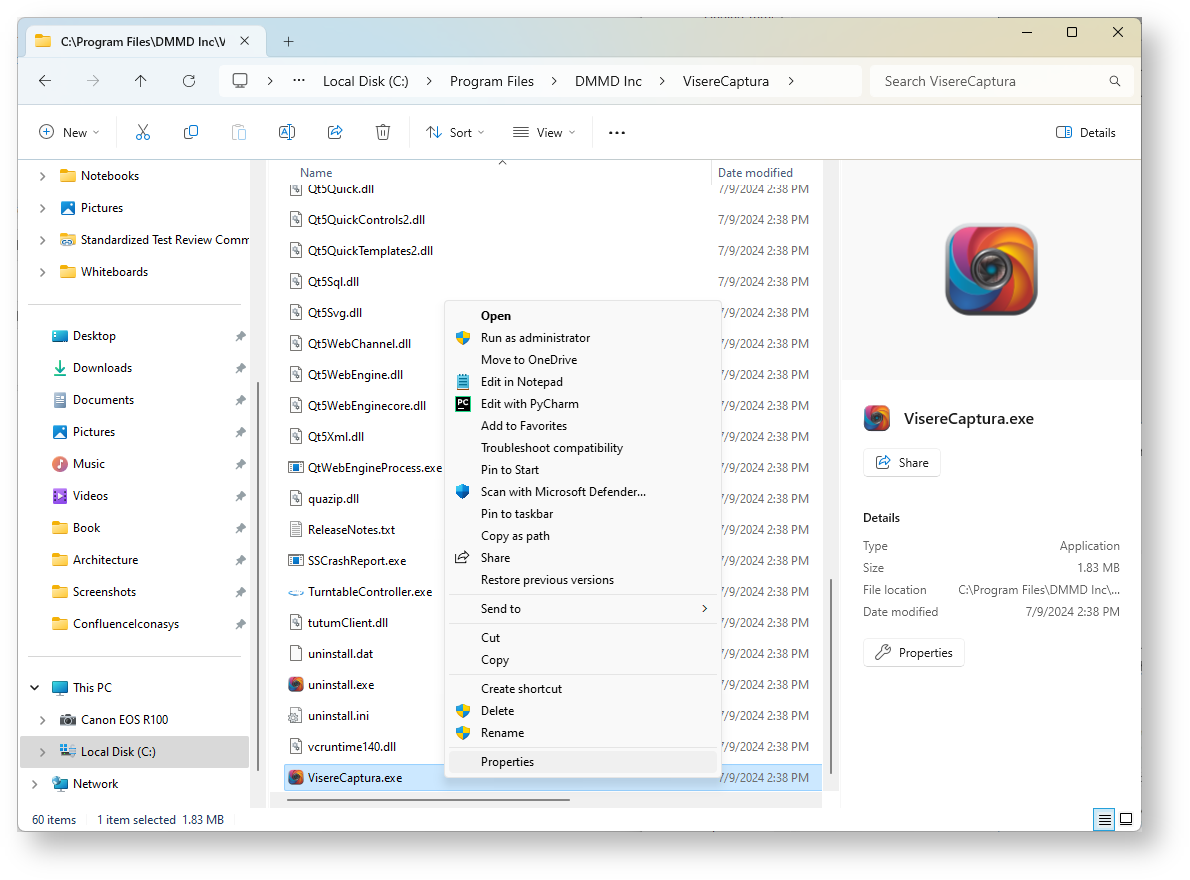Switch to large thumbnails view in status bar
Screen dimensions: 1190x880
click(1125, 819)
